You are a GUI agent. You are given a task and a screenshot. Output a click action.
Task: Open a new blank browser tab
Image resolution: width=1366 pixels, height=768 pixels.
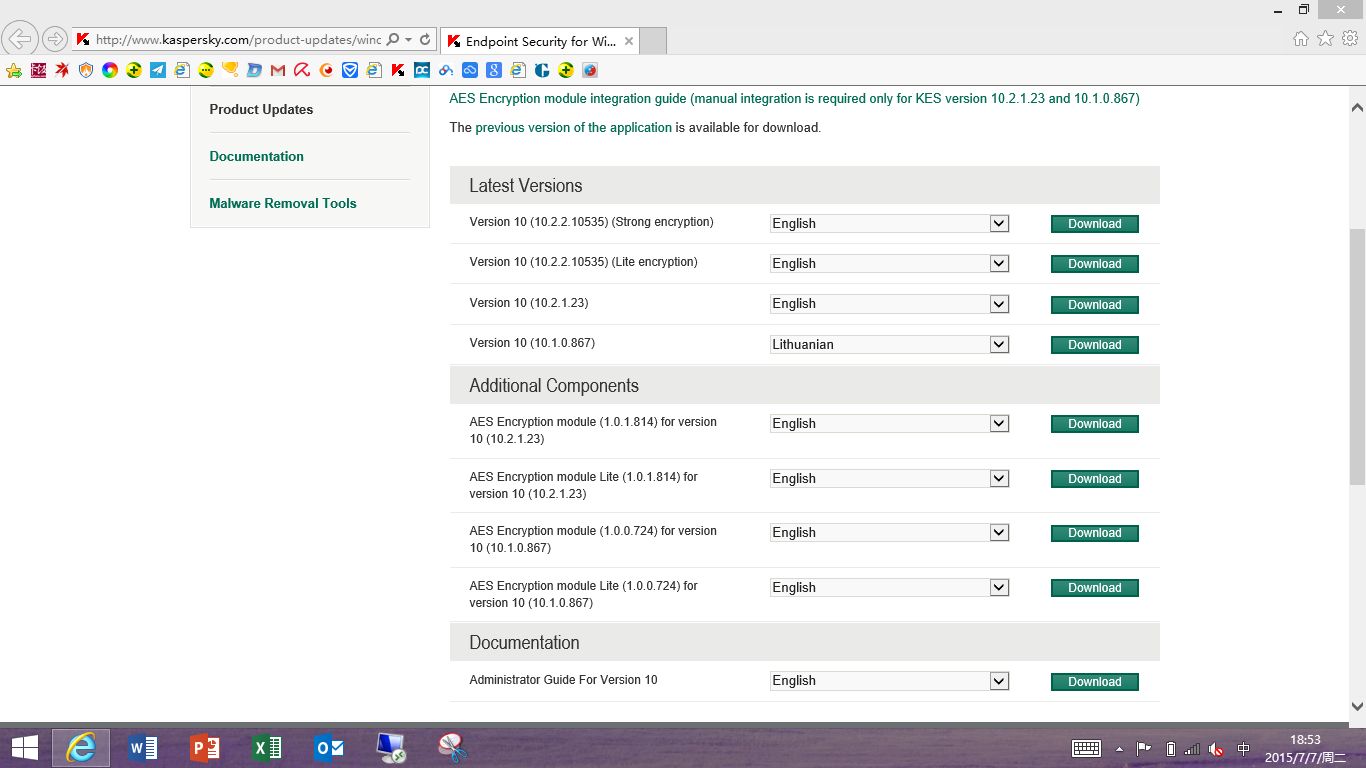point(653,41)
